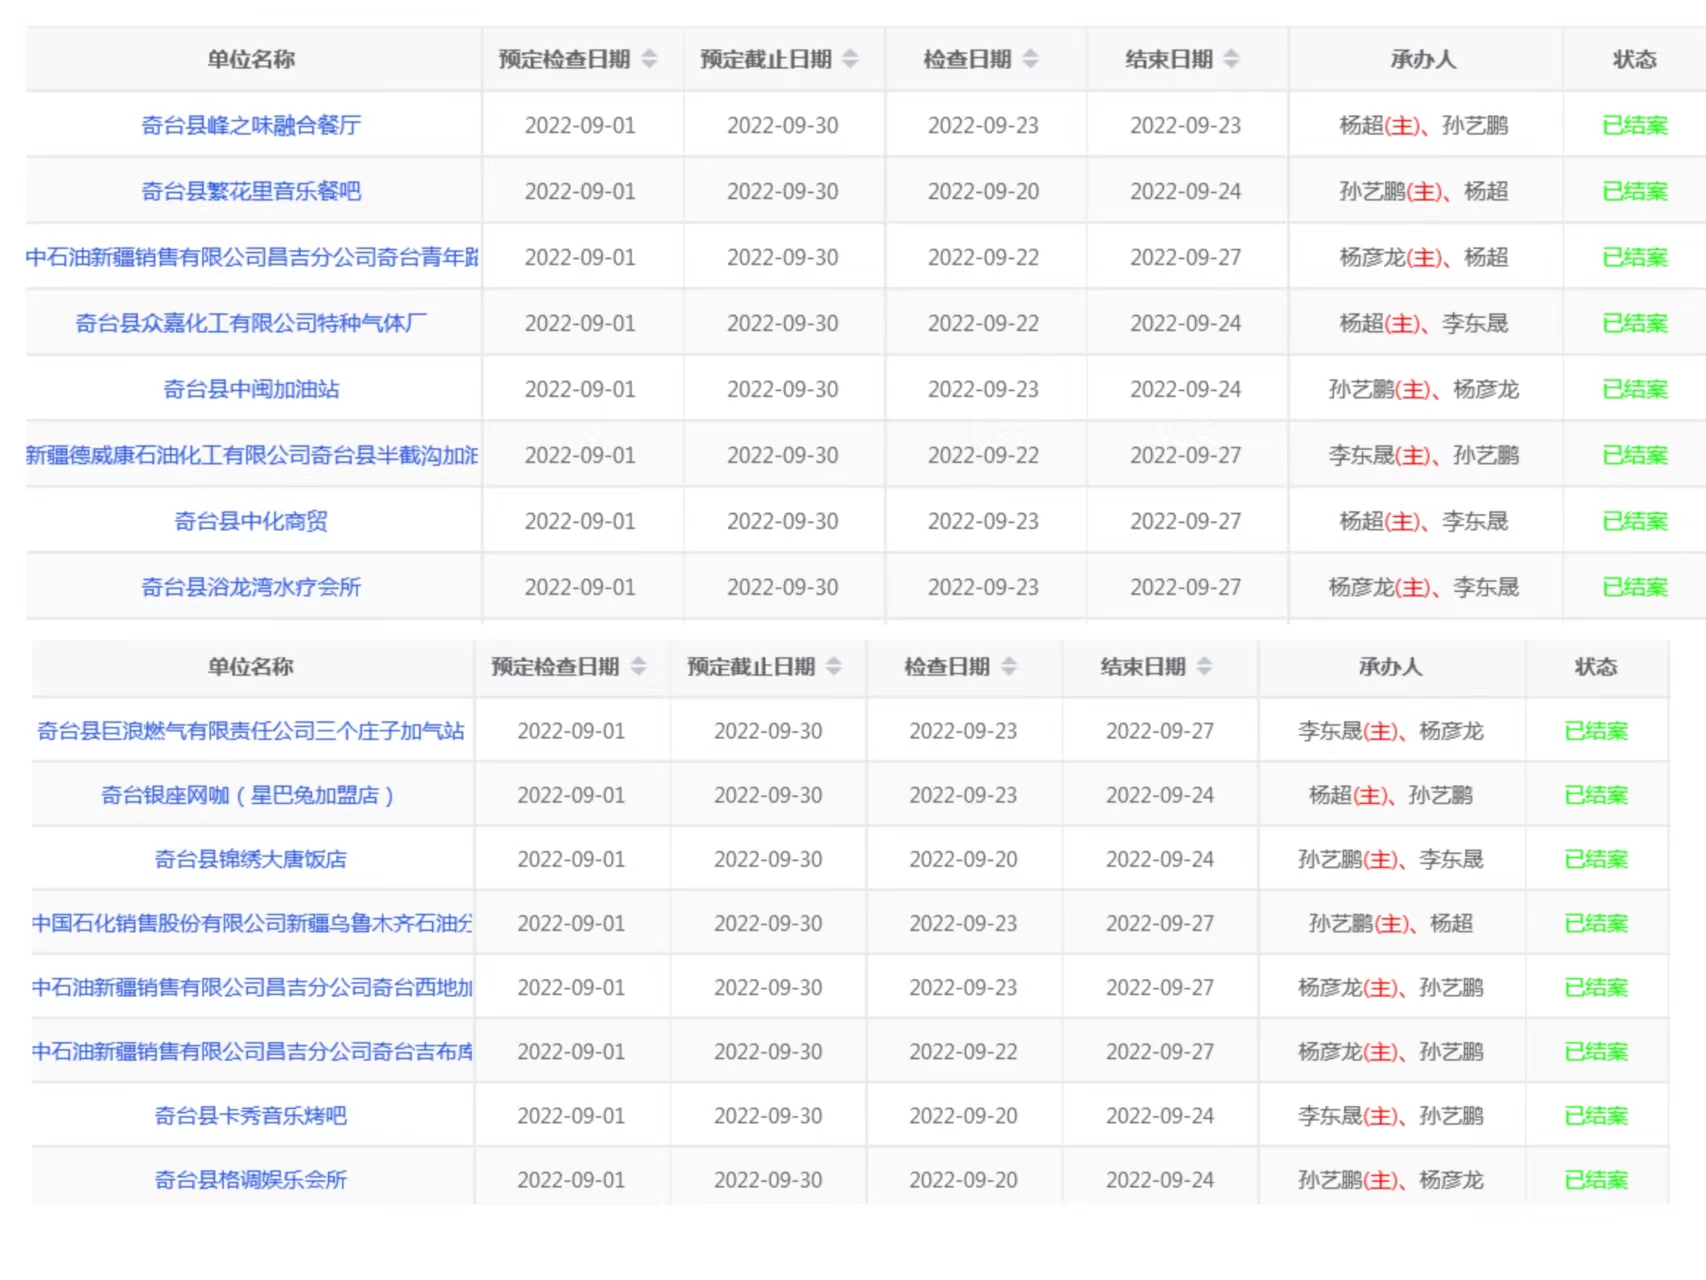Sort upper table by 预定检查日期 icon
Image resolution: width=1706 pixels, height=1280 pixels.
pyautogui.click(x=649, y=59)
